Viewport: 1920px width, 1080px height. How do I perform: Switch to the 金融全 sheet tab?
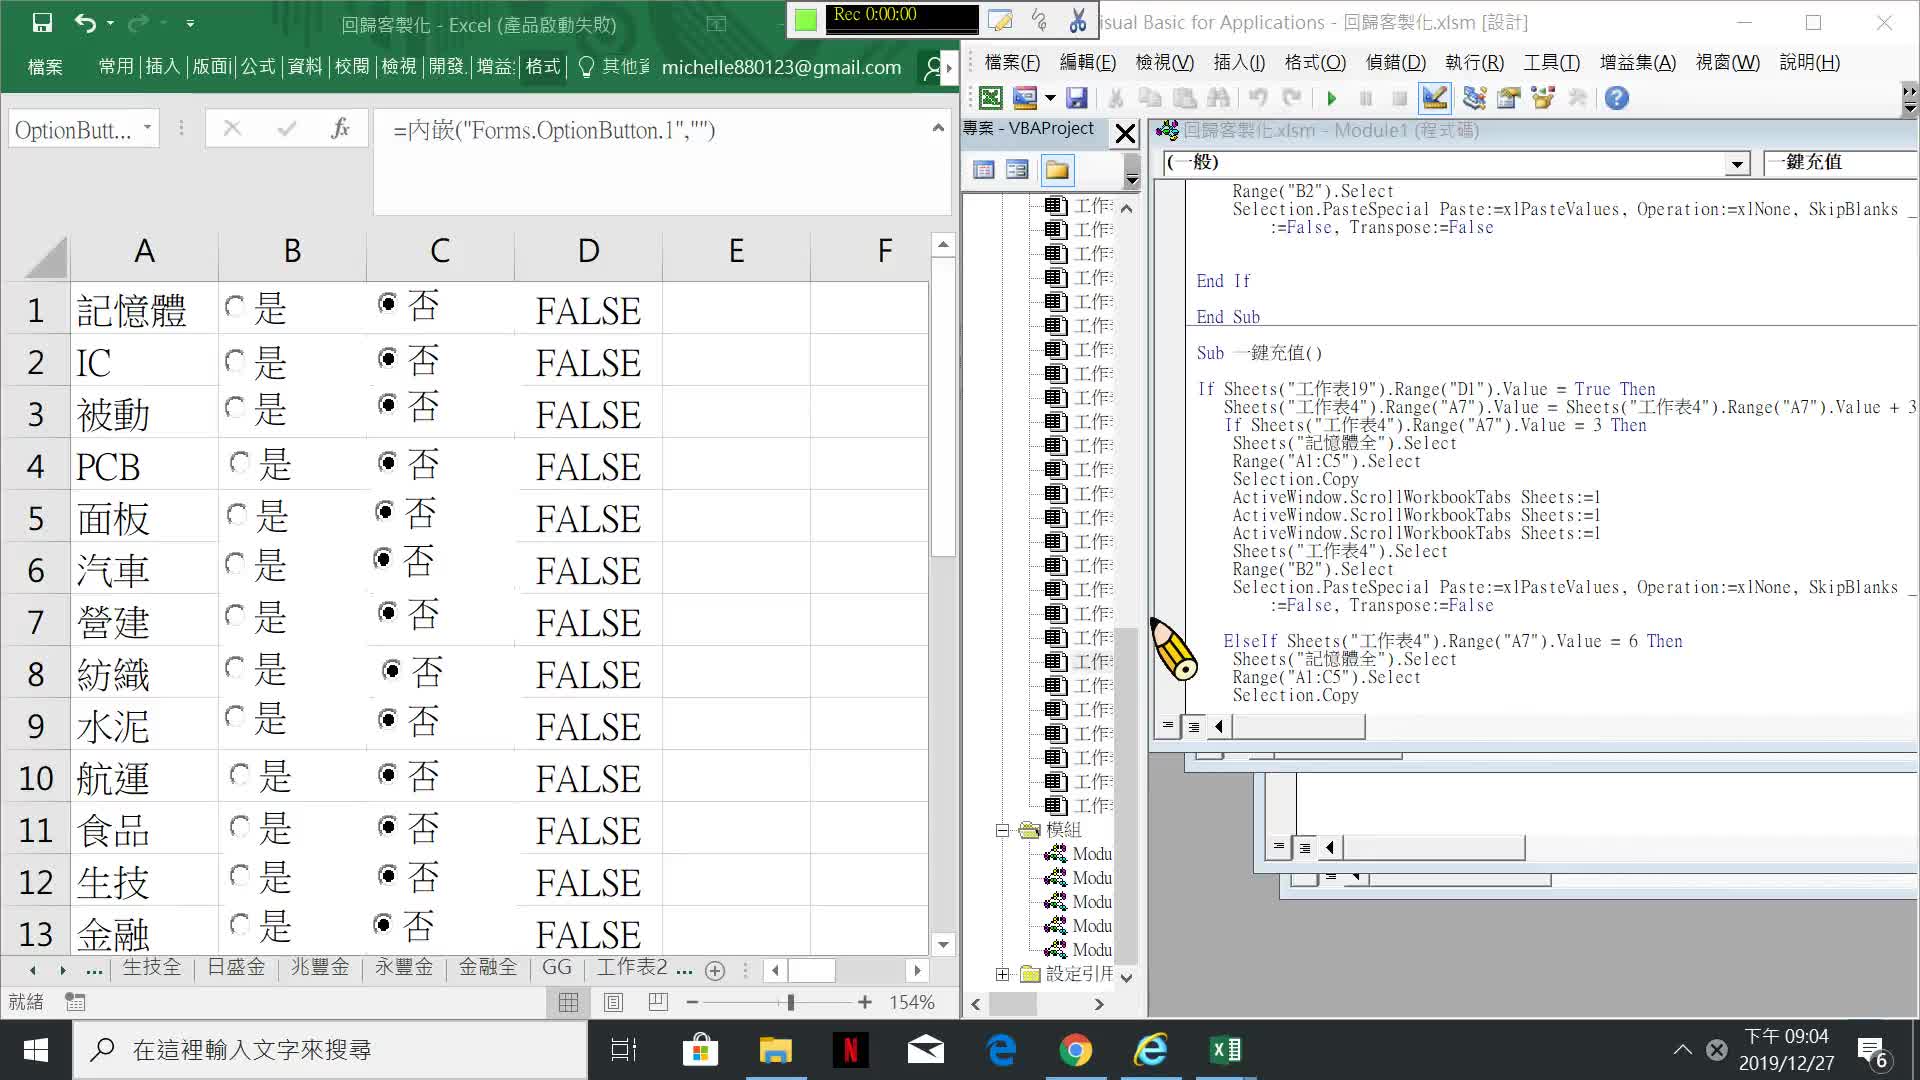pyautogui.click(x=487, y=967)
